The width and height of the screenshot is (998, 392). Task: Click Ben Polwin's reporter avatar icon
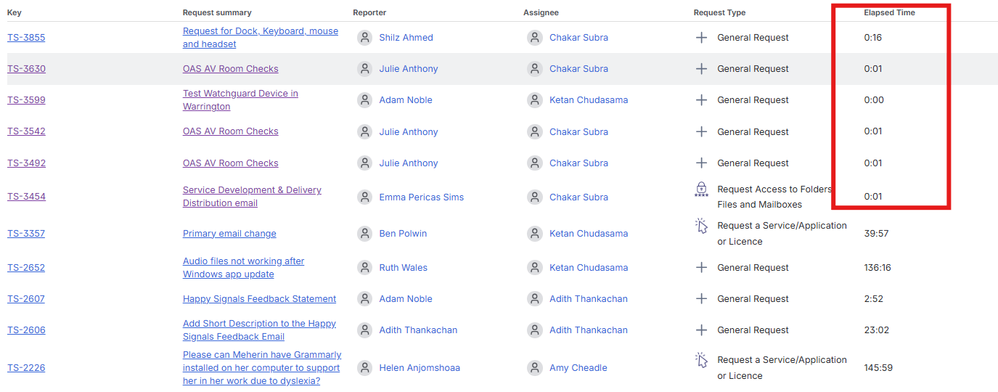coord(365,234)
